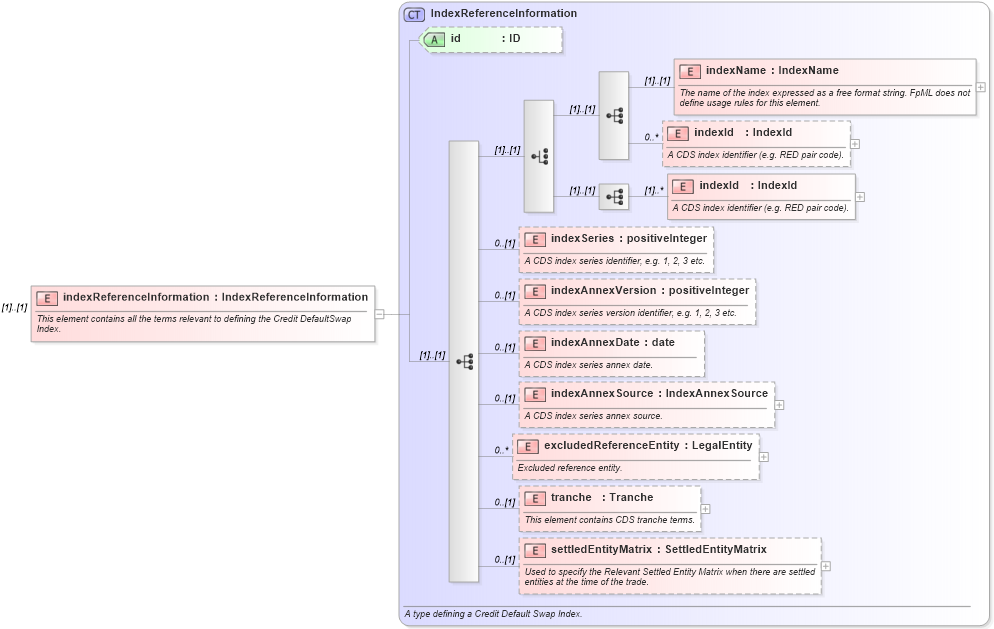This screenshot has width=994, height=629.
Task: Expand the indexAnnexSource element
Action: tap(779, 405)
